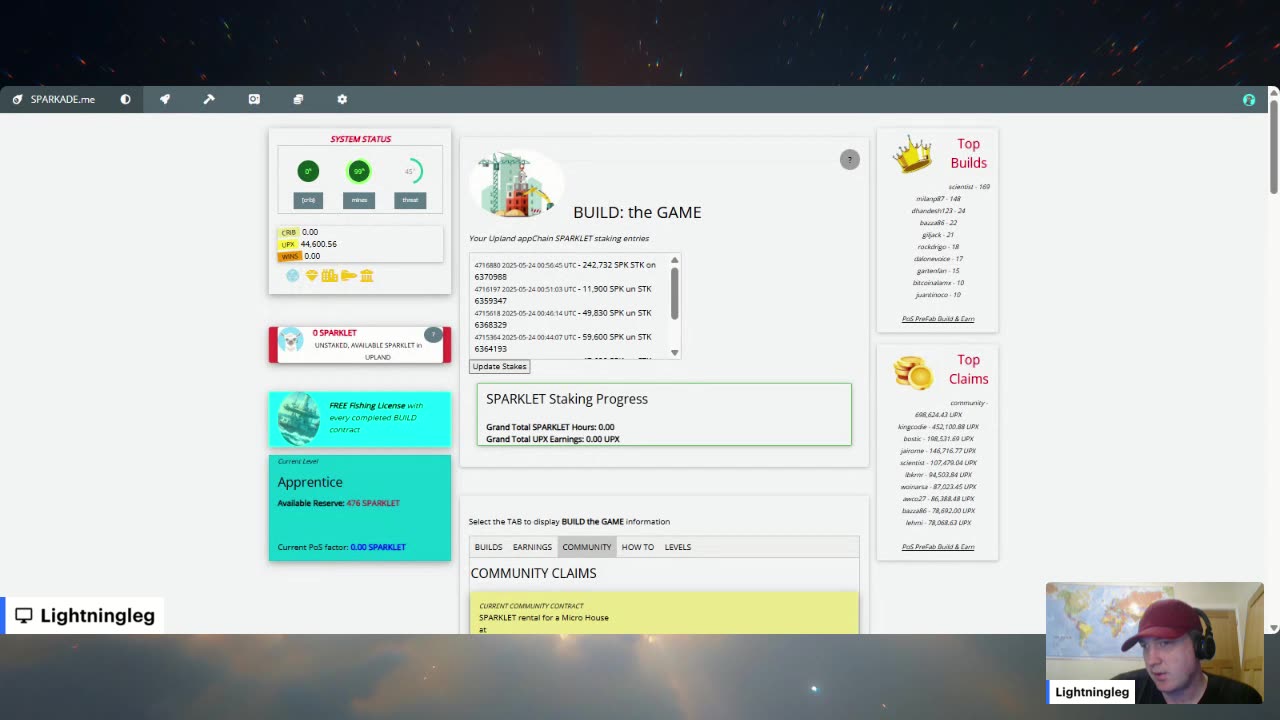Click Update Stakes button
This screenshot has width=1280, height=720.
click(x=499, y=366)
